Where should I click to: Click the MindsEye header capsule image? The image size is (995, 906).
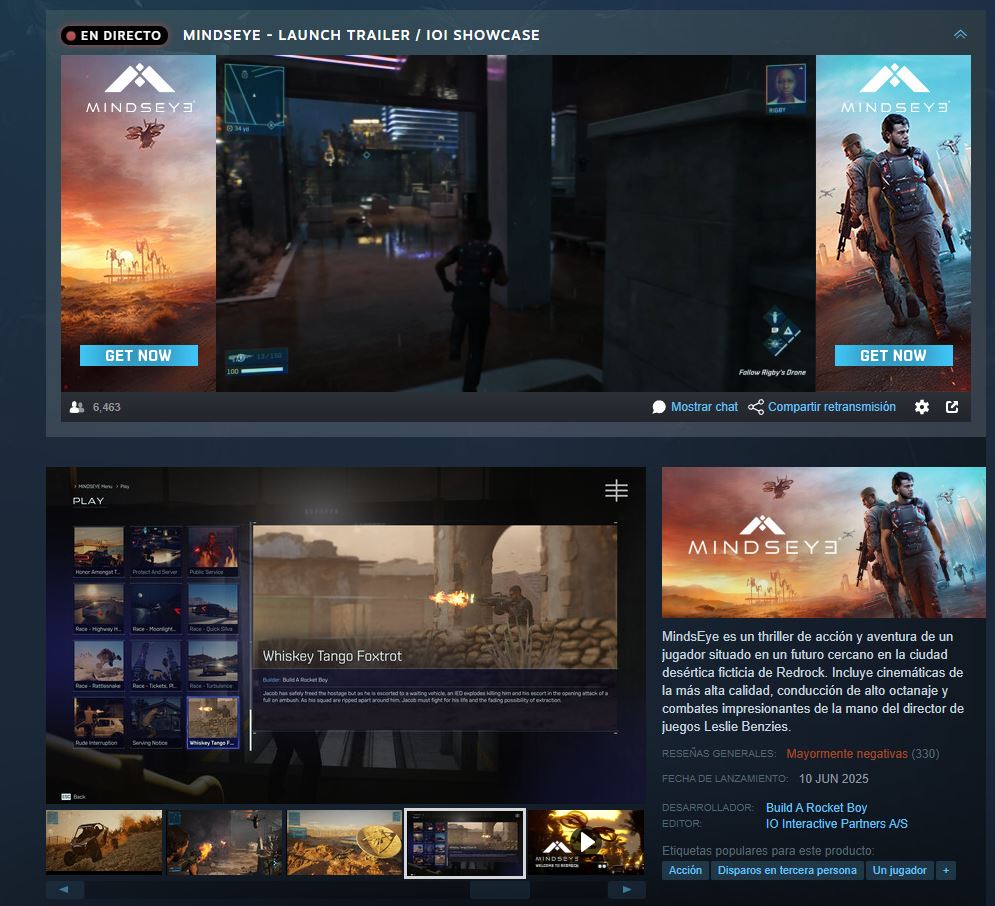pyautogui.click(x=824, y=542)
